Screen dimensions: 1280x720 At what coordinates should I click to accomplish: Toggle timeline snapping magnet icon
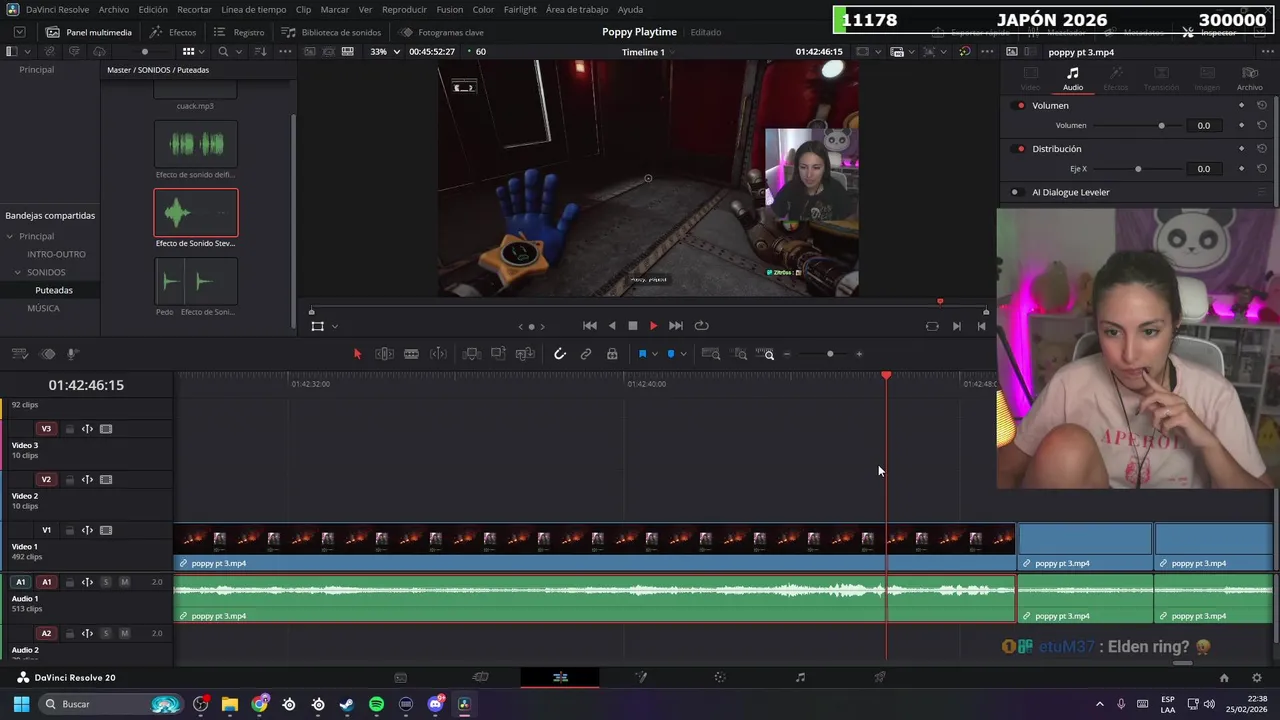[x=560, y=354]
